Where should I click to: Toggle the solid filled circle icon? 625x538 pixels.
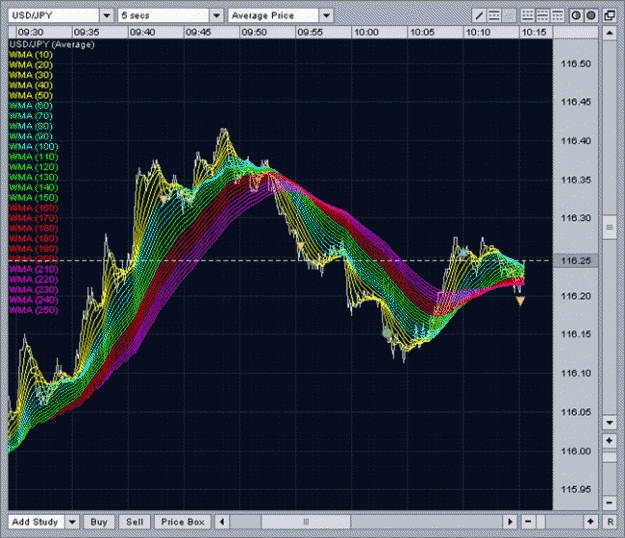591,16
